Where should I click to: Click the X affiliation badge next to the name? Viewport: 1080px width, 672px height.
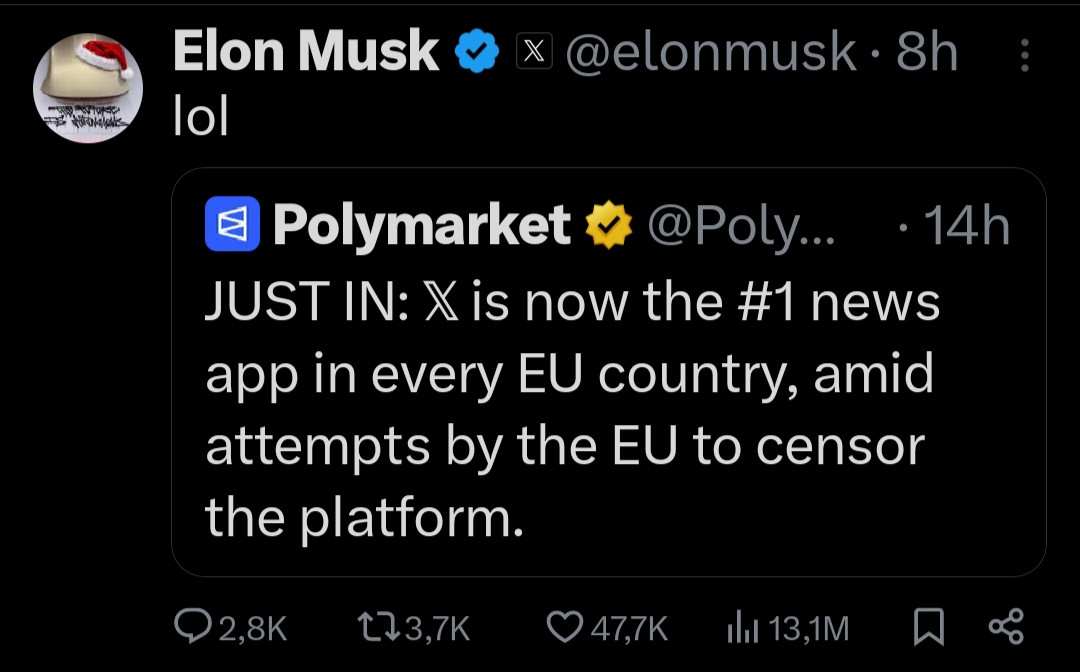(x=534, y=52)
